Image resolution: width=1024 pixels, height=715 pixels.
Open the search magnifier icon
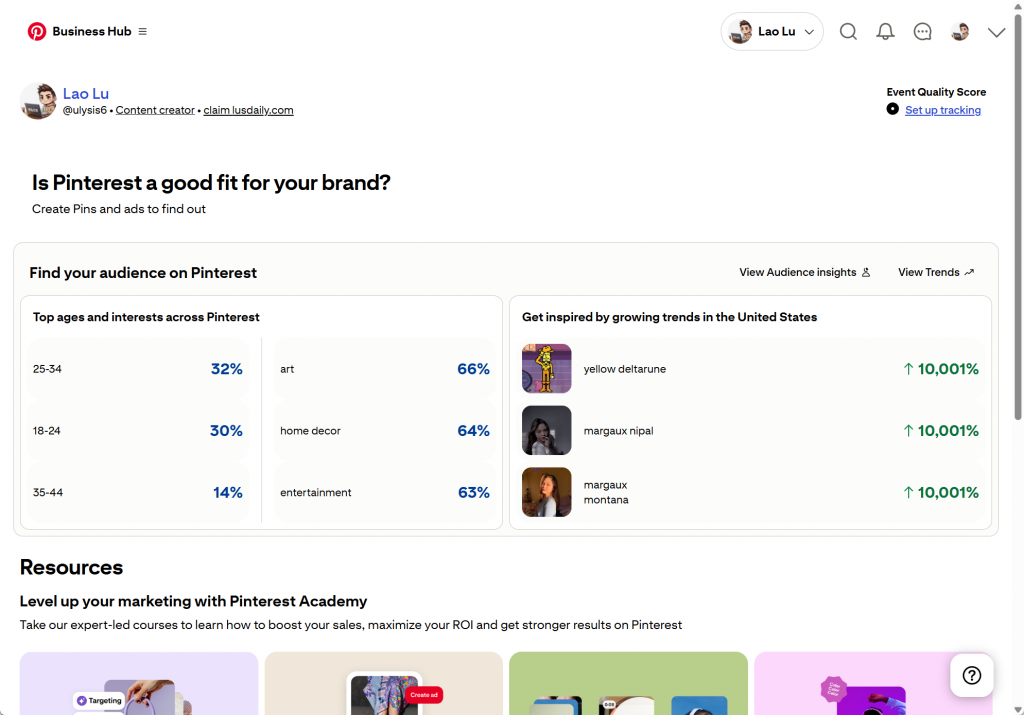click(x=848, y=31)
